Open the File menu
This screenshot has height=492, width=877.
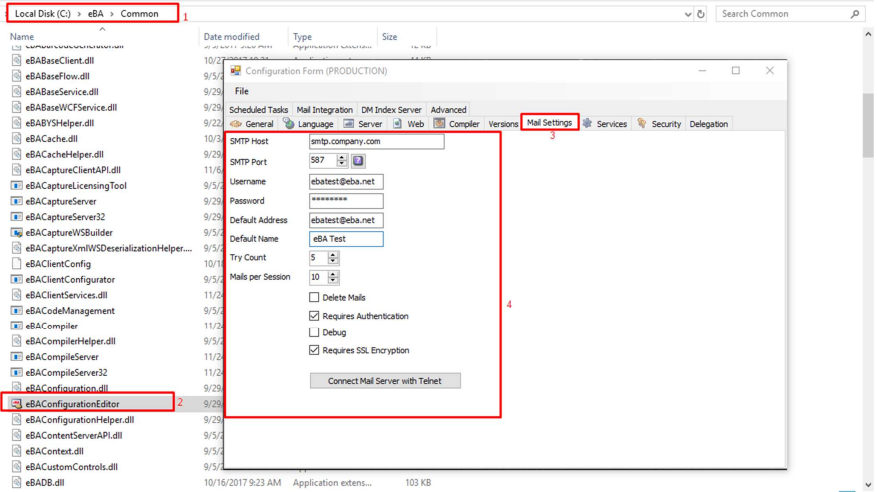pos(242,91)
